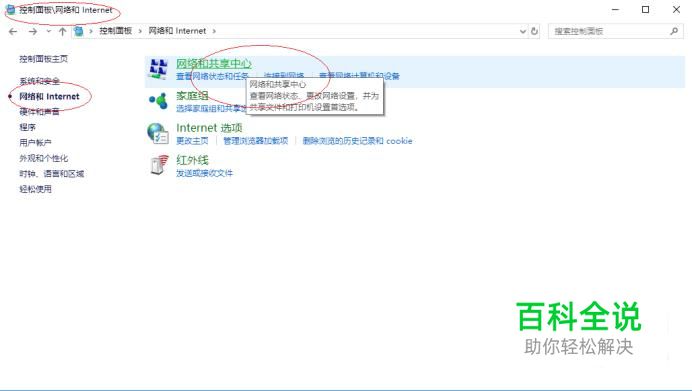Click the Forward navigation arrow

coord(33,31)
